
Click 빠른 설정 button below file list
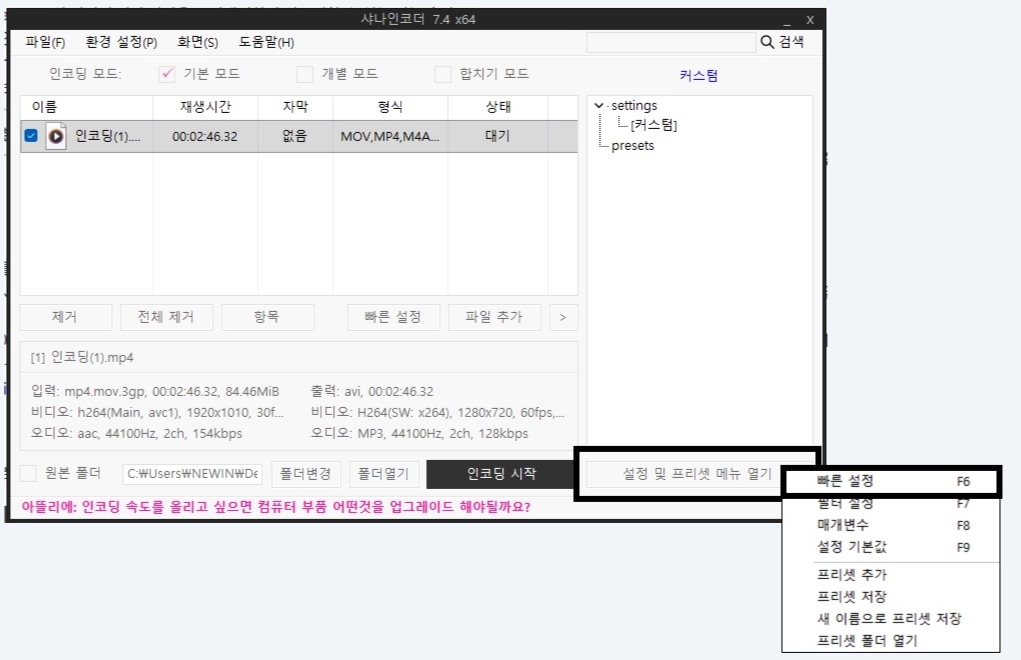pyautogui.click(x=393, y=317)
